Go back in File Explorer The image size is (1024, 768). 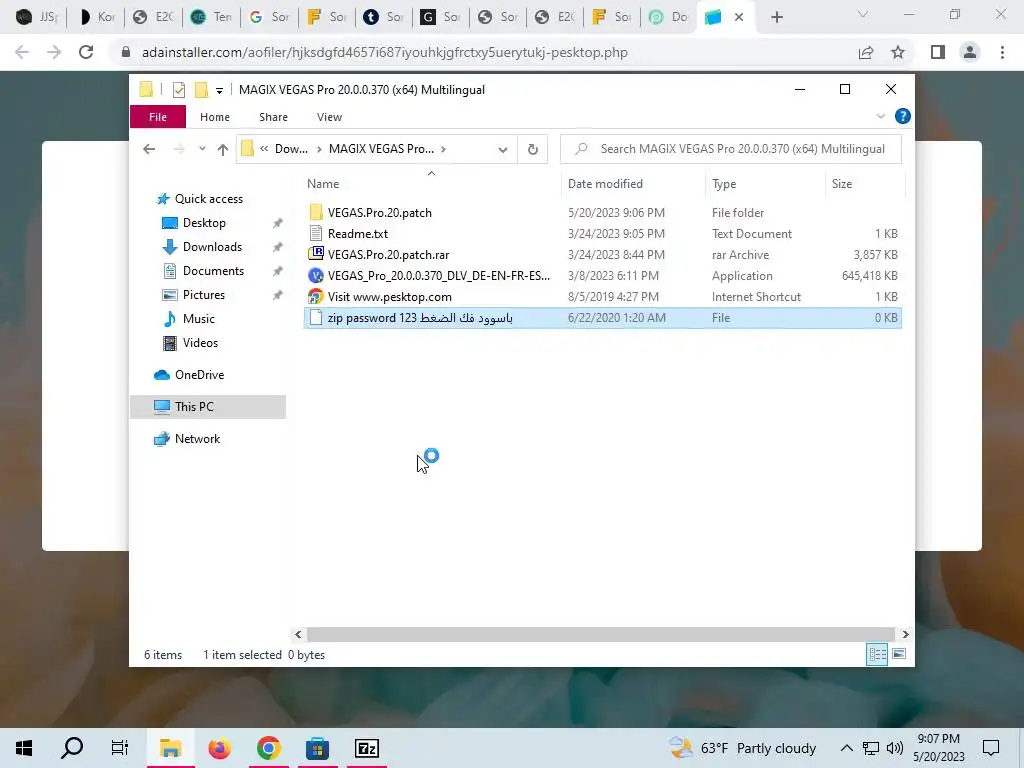pyautogui.click(x=149, y=149)
